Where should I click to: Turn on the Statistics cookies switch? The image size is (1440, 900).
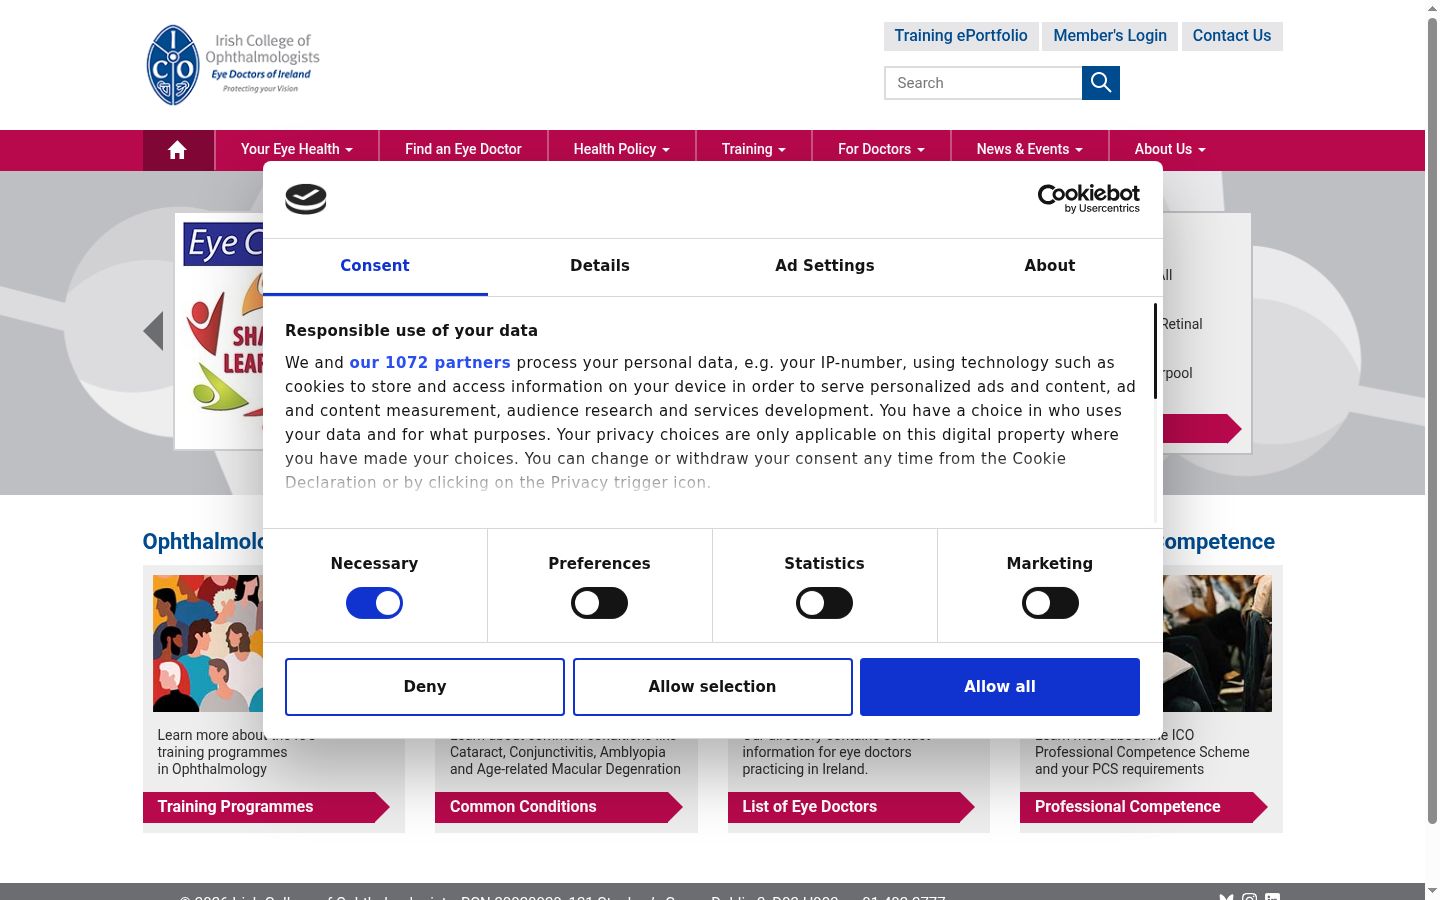coord(824,603)
